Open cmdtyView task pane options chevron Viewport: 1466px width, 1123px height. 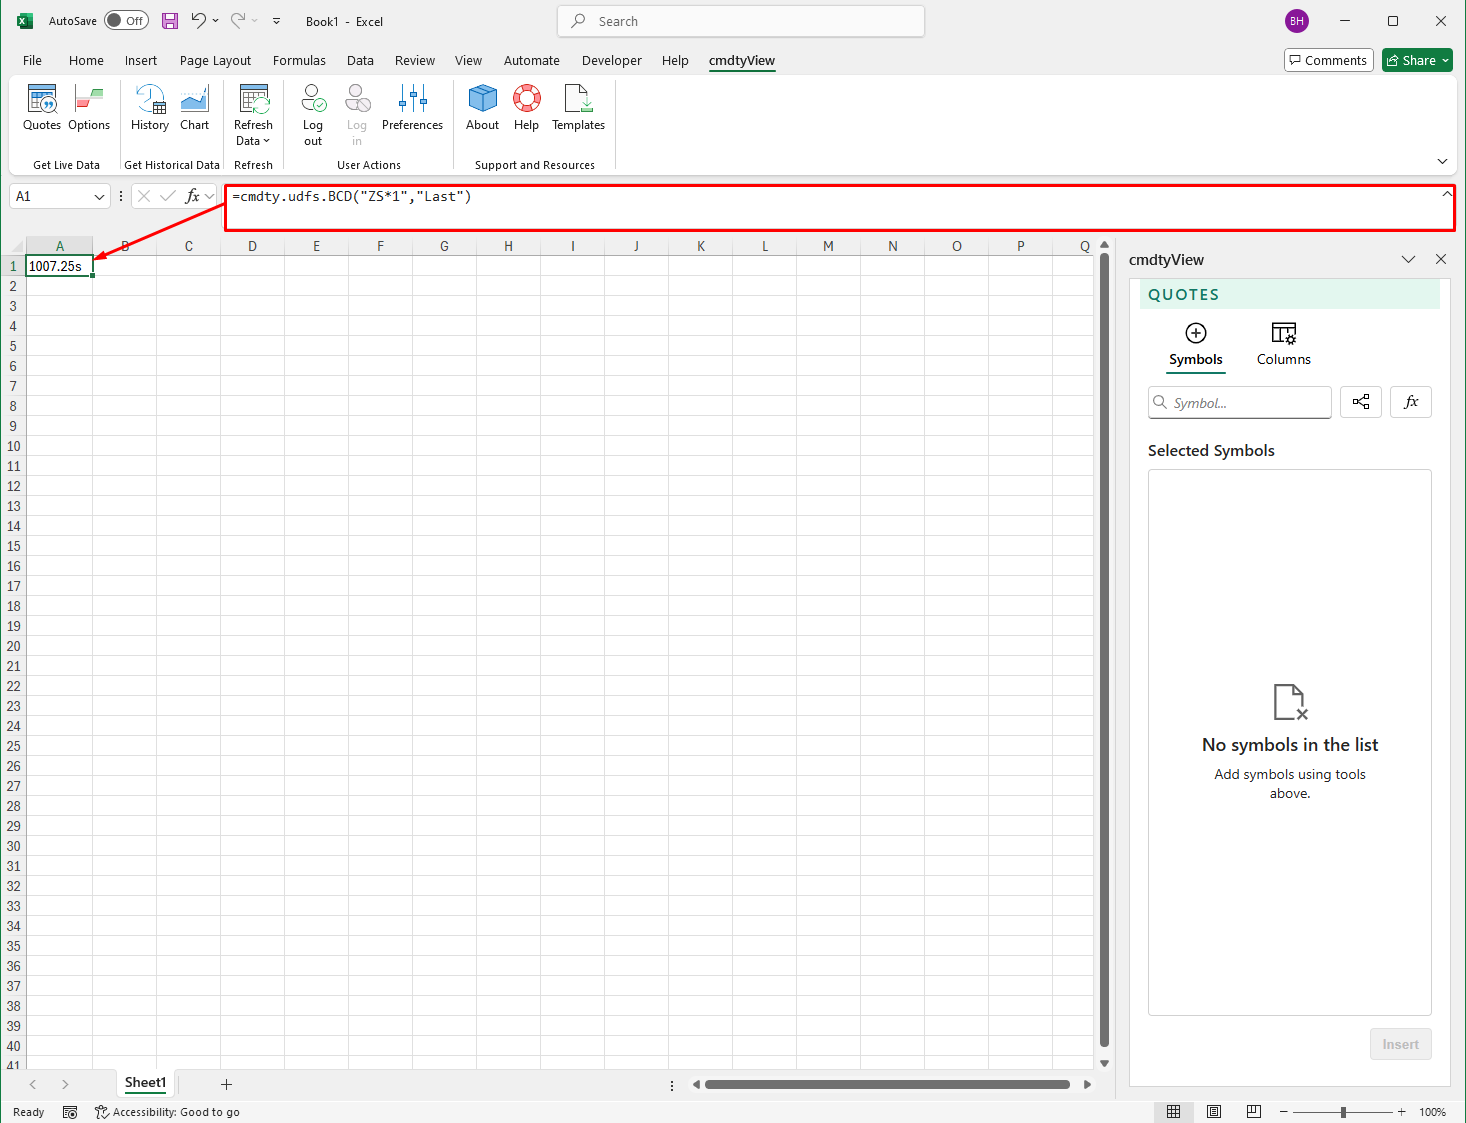tap(1408, 259)
